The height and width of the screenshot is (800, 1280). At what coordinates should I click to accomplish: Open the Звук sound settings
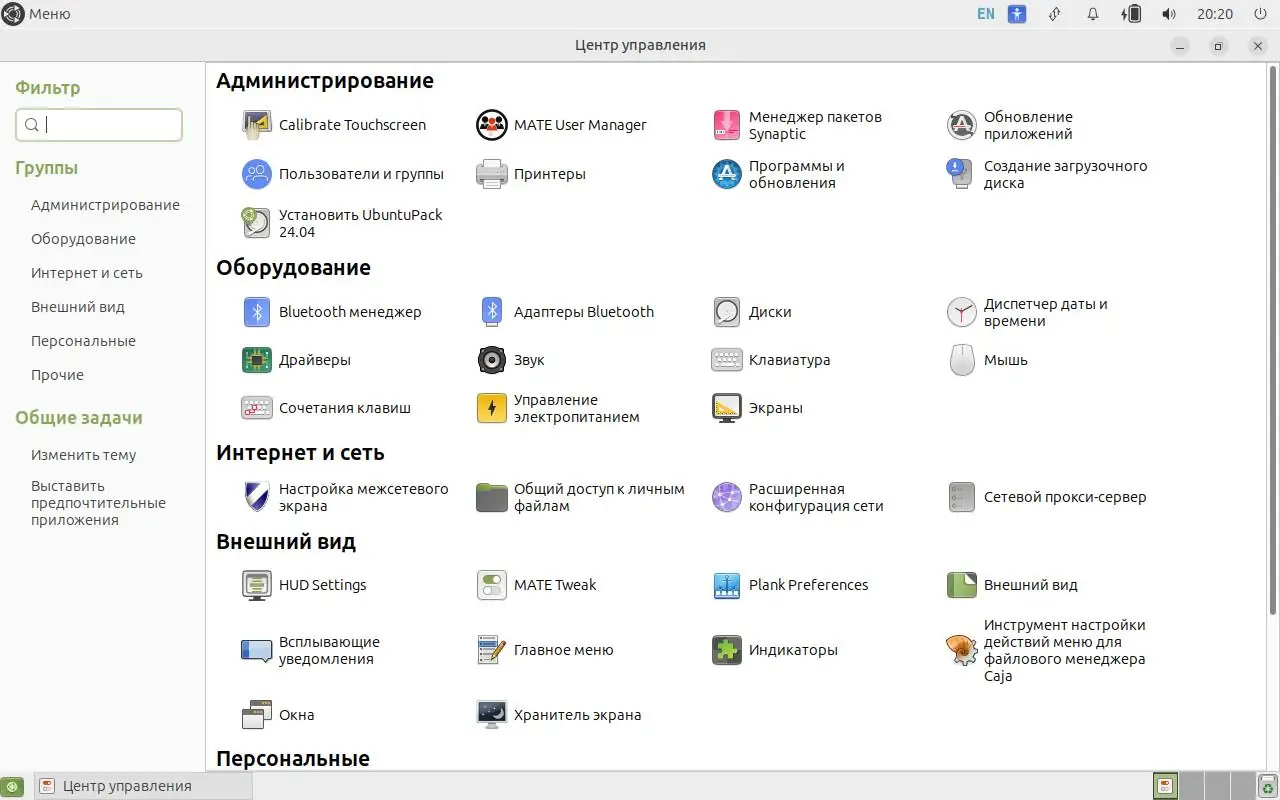click(x=529, y=360)
